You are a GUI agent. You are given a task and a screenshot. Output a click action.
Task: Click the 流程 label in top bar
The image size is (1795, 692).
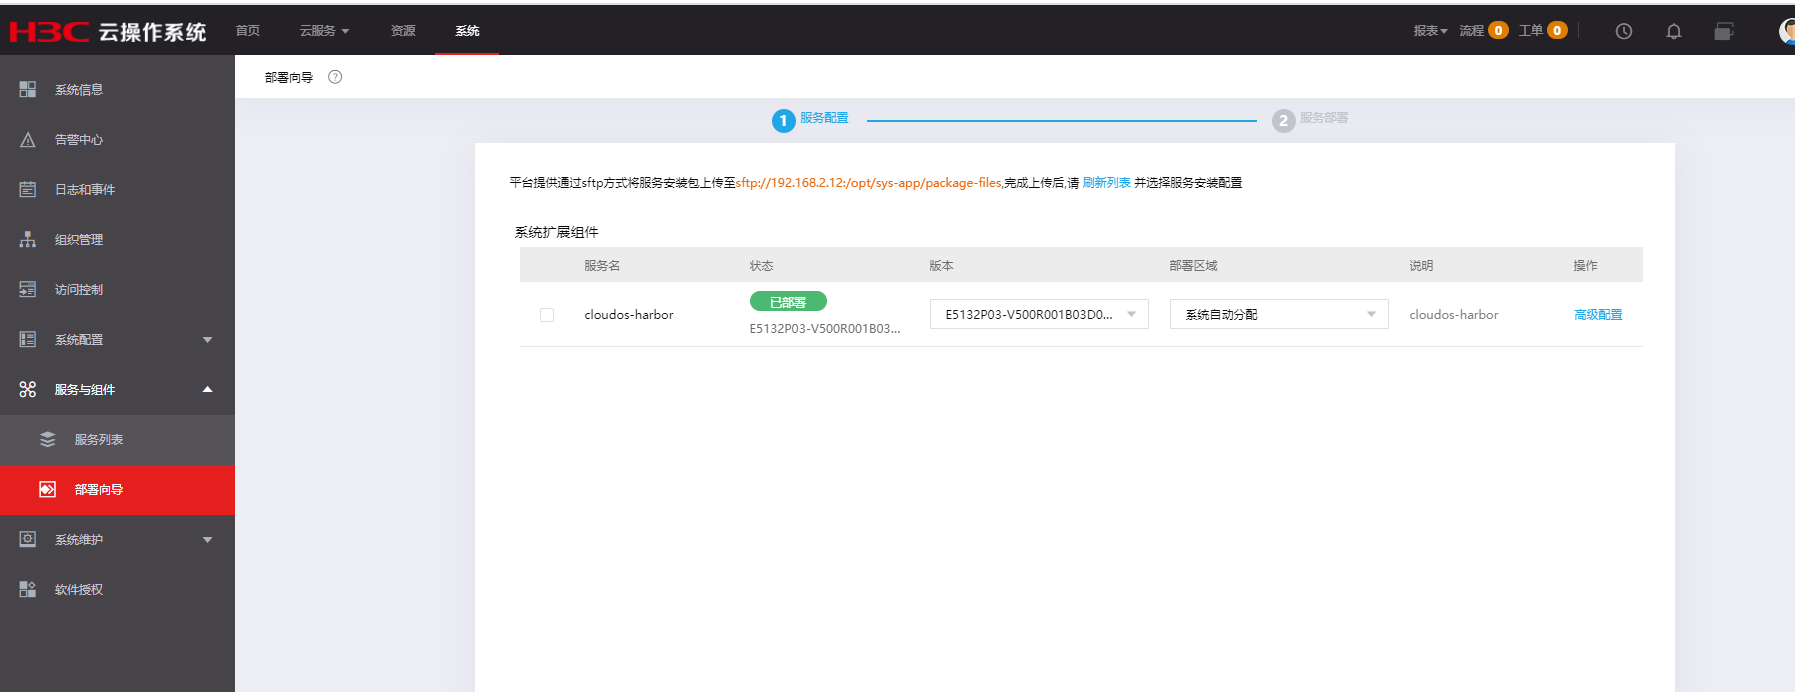(x=1471, y=31)
